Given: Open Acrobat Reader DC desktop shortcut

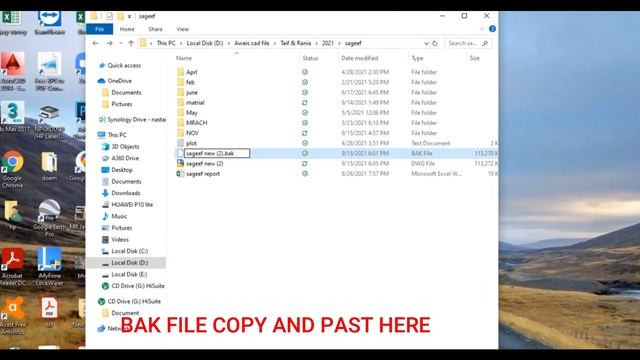Looking at the screenshot, I should [x=13, y=266].
